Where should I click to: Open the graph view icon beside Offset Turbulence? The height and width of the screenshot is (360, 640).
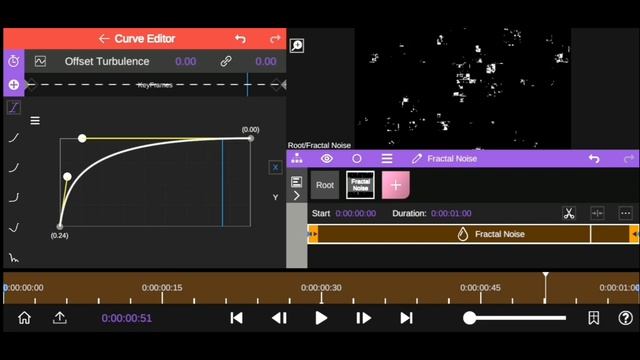click(40, 61)
